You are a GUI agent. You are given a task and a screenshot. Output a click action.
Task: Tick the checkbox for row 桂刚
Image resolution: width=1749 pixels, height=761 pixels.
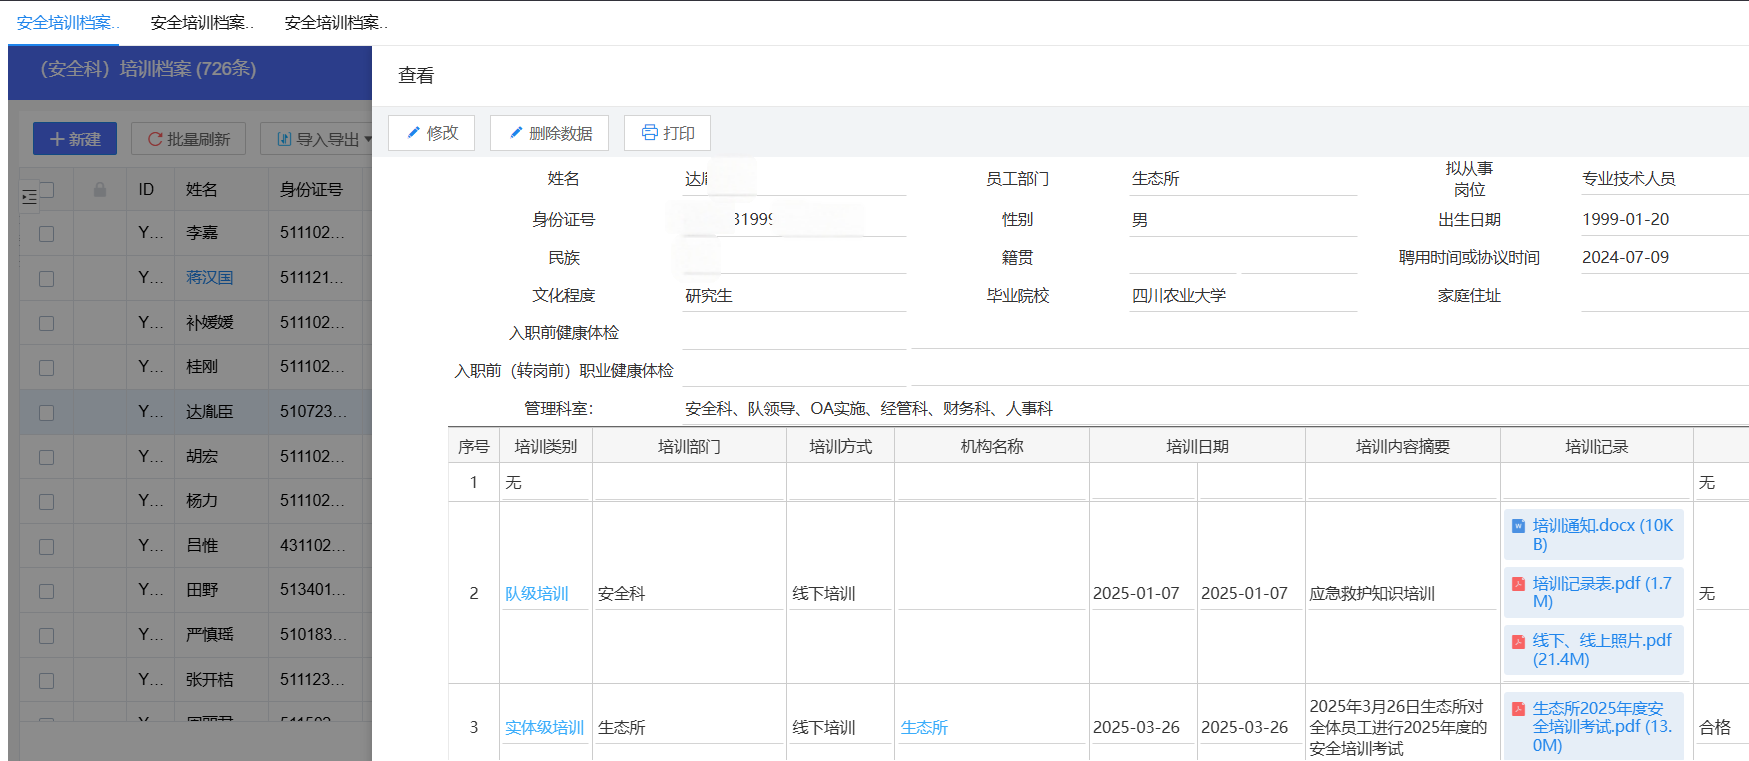46,367
